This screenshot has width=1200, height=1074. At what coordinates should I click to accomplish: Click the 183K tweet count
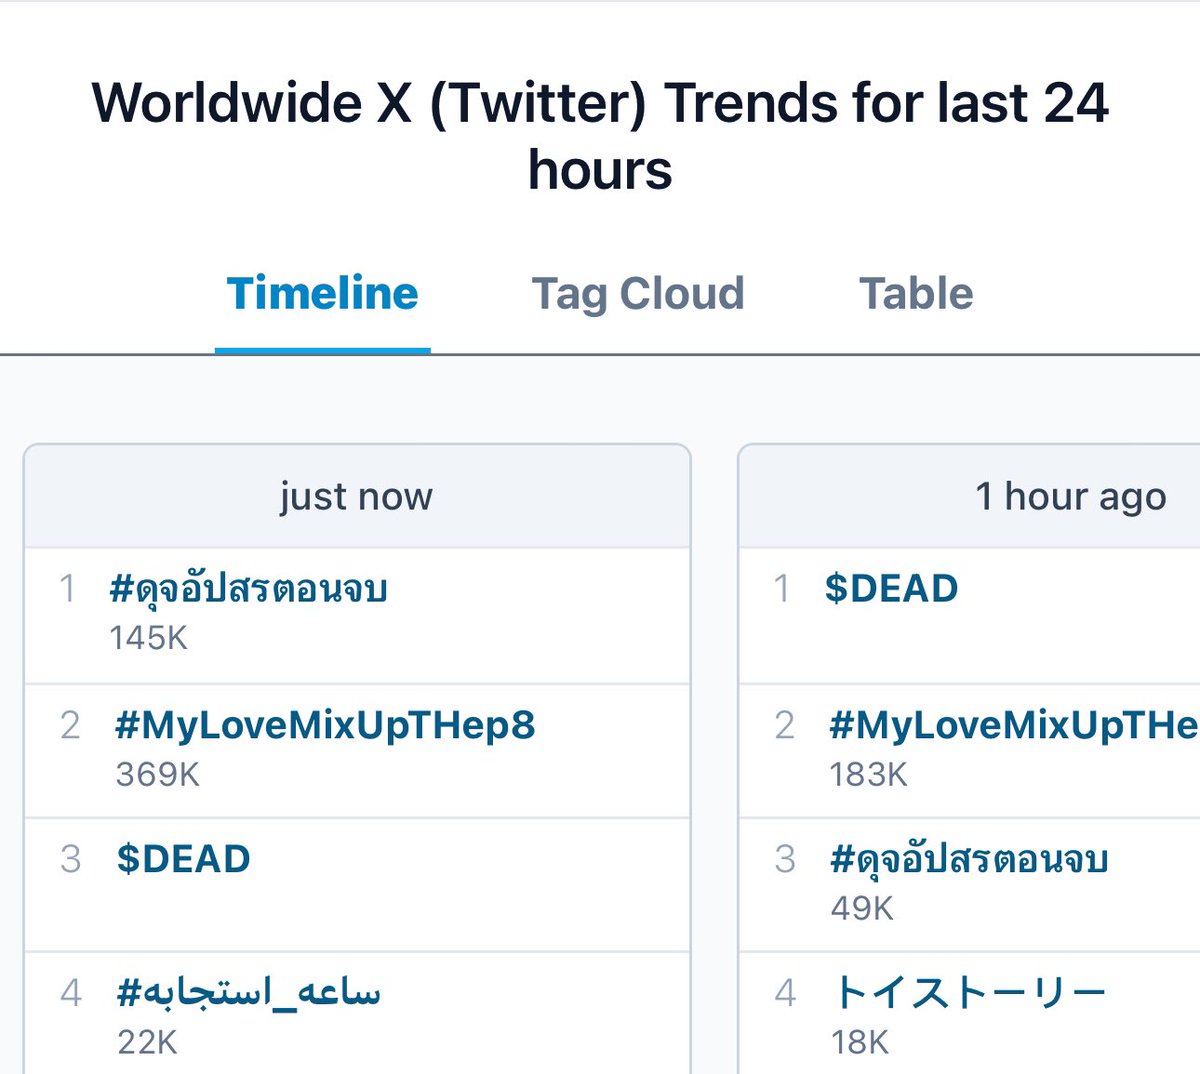[x=869, y=774]
